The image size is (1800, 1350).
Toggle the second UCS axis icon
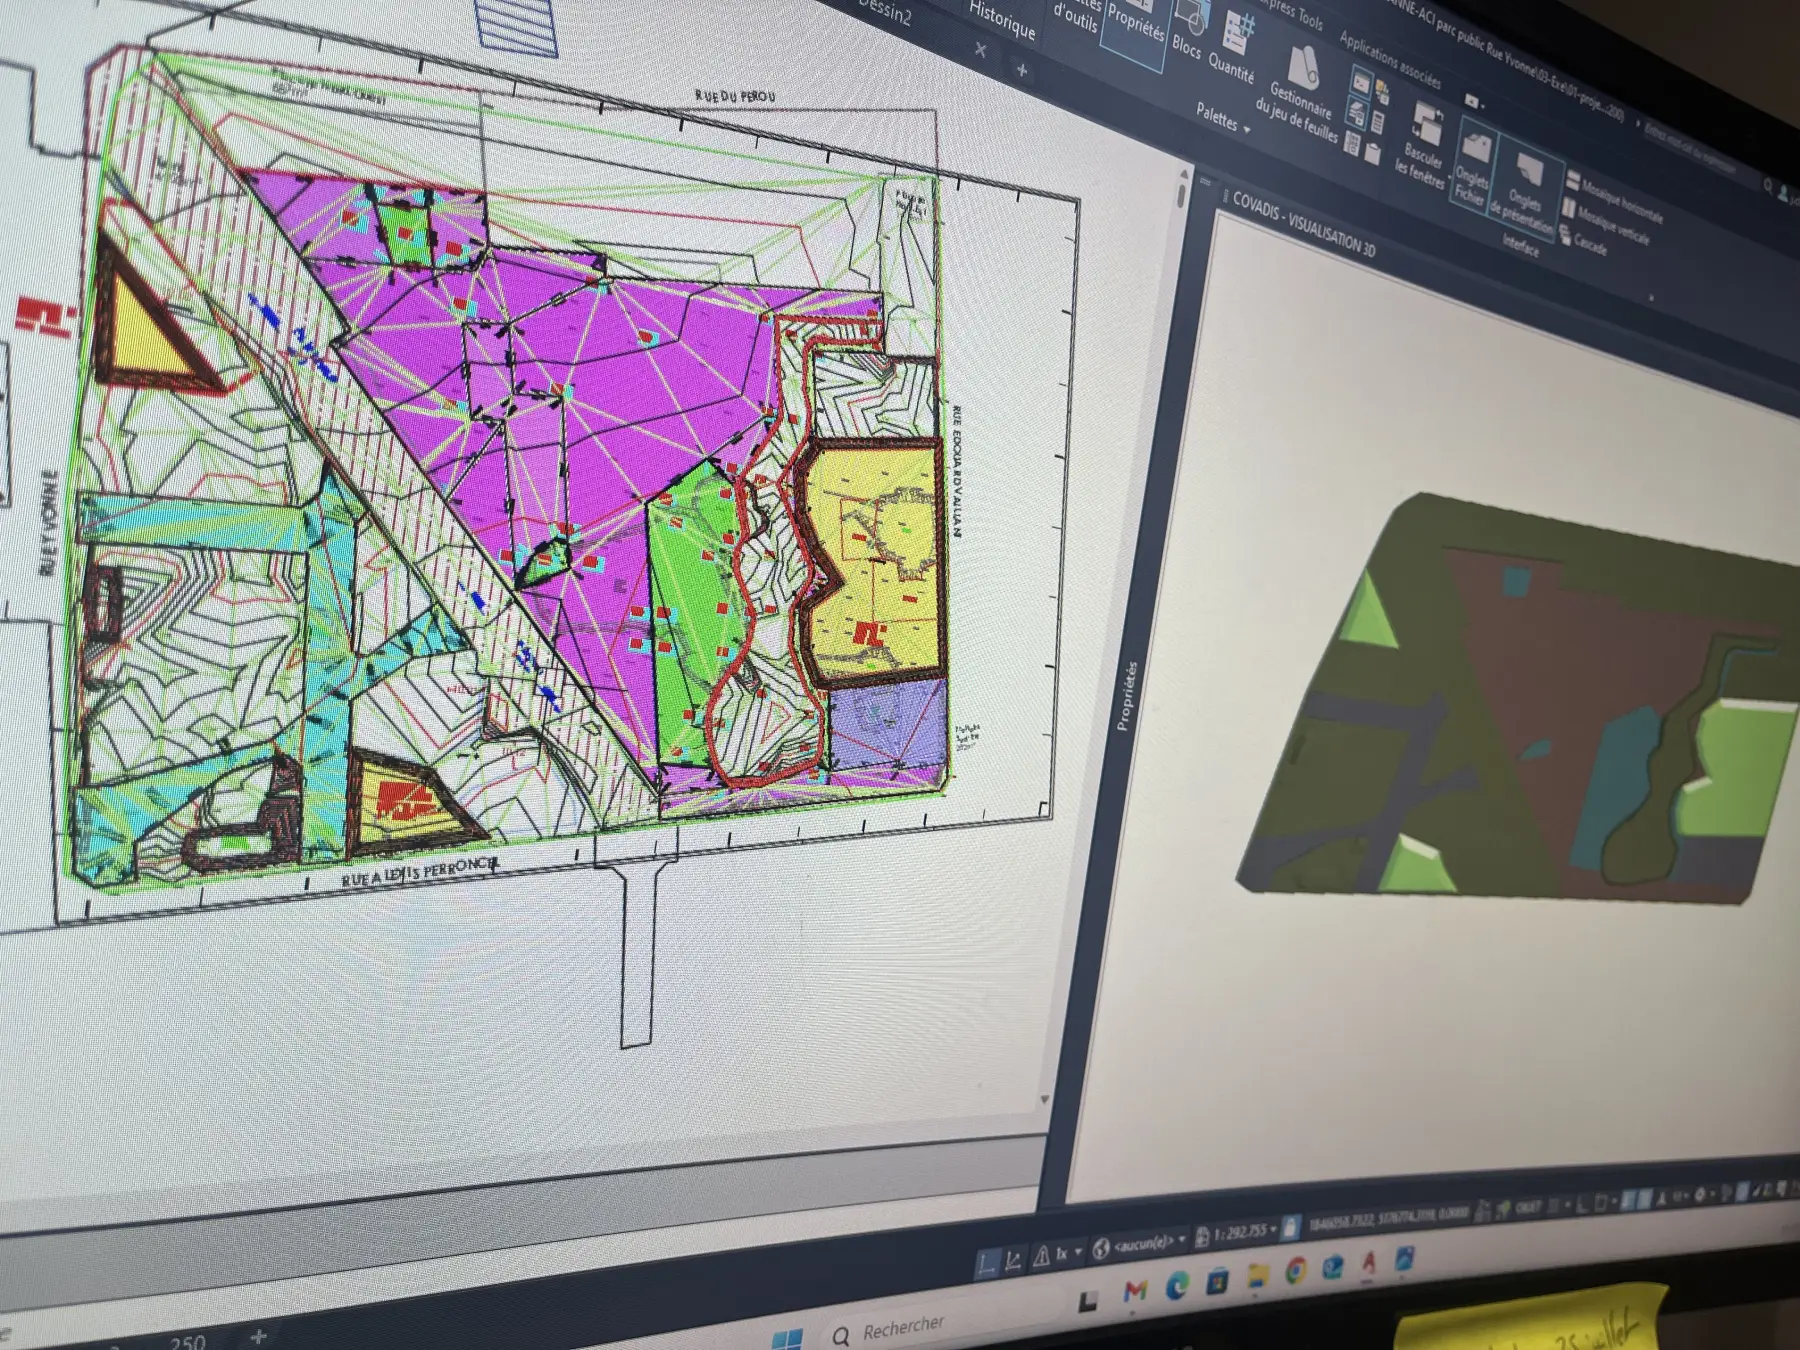tap(1014, 1260)
